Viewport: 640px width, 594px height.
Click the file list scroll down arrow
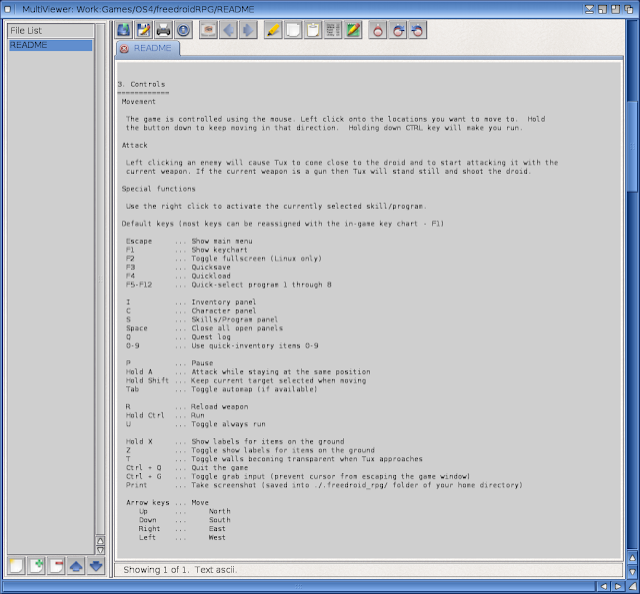(99, 549)
